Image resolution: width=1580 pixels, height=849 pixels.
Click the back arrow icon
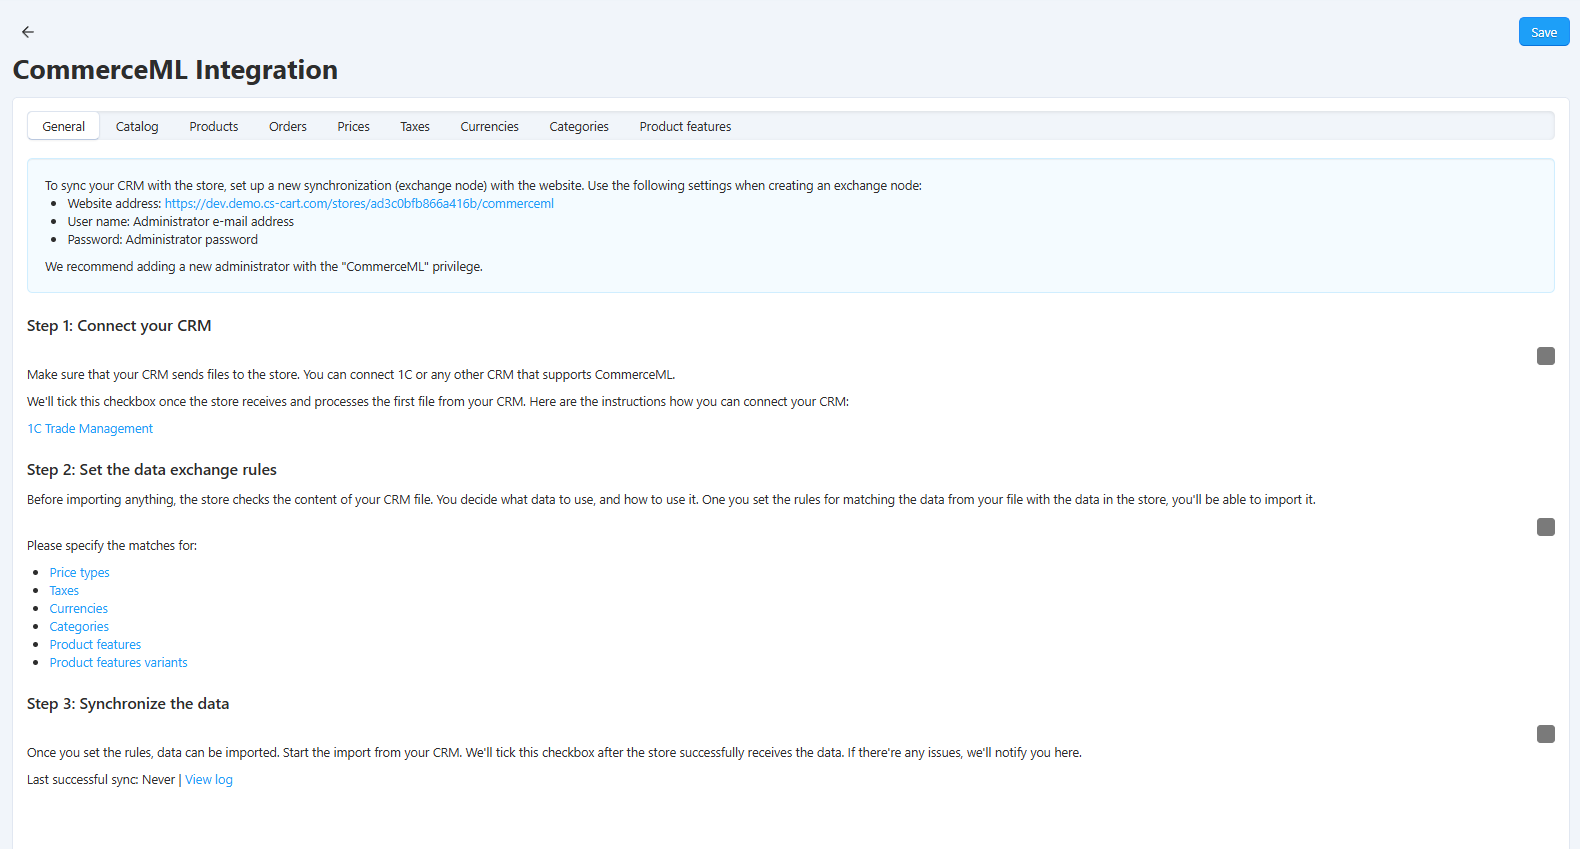[28, 32]
